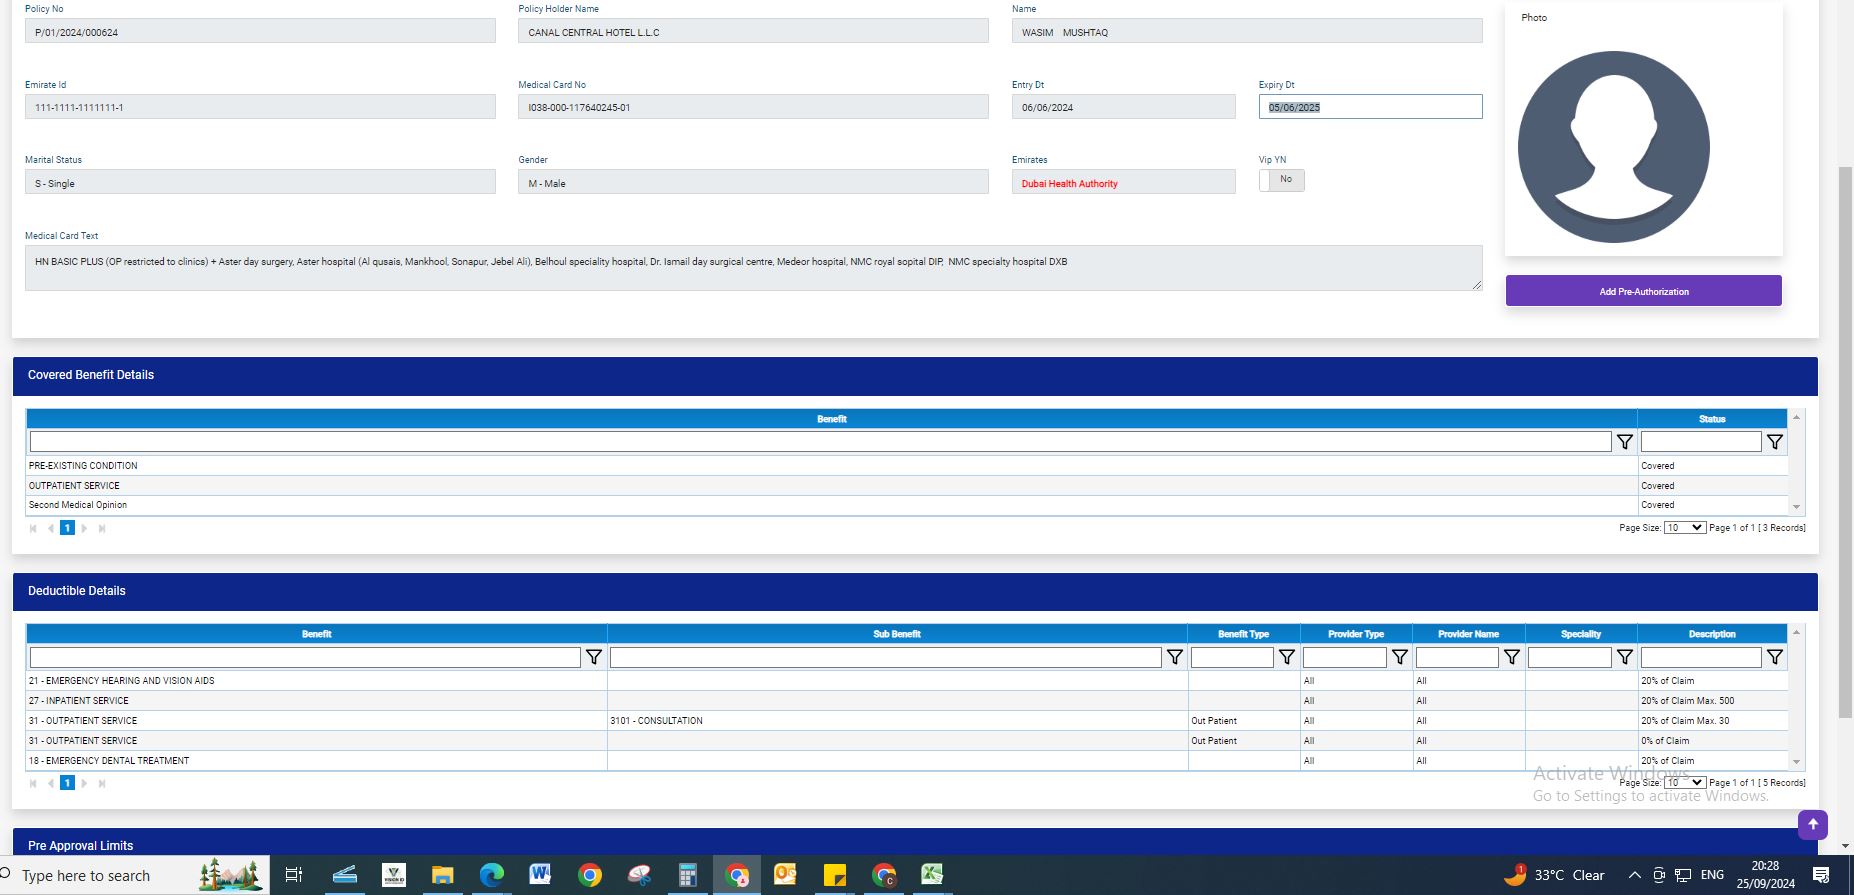The height and width of the screenshot is (895, 1854).
Task: Open the Covered Benefit page size dropdown
Action: (x=1684, y=528)
